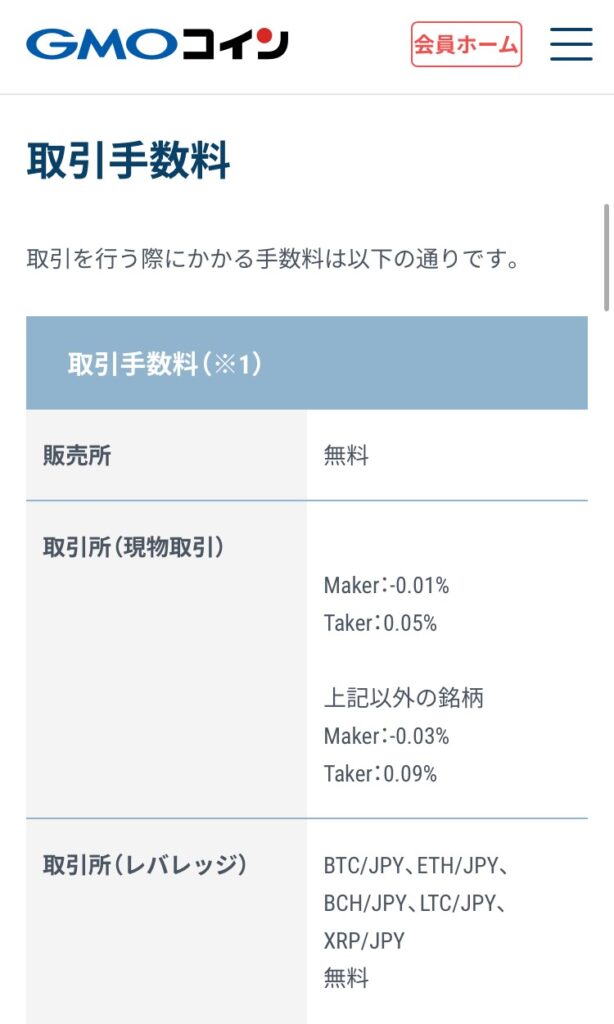The image size is (614, 1024).
Task: Click the Maker：-0.01% fee text
Action: 387,585
